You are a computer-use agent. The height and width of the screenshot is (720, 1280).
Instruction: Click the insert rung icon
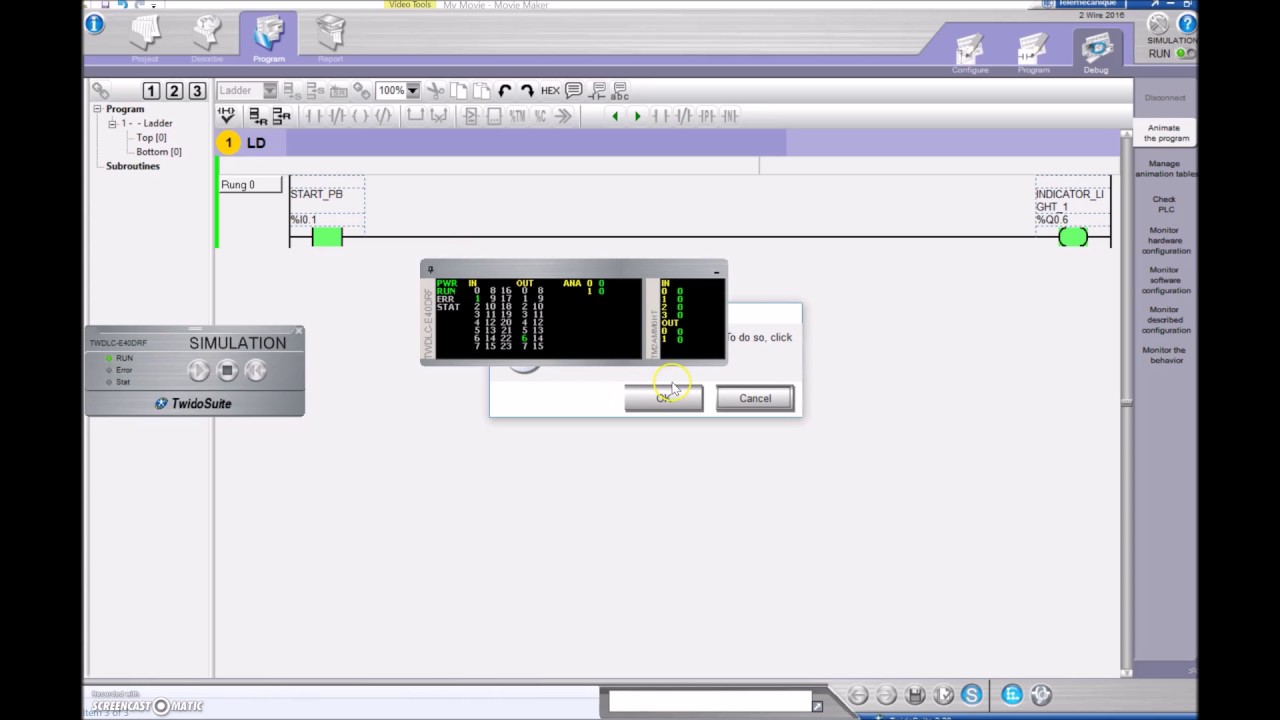[x=256, y=116]
